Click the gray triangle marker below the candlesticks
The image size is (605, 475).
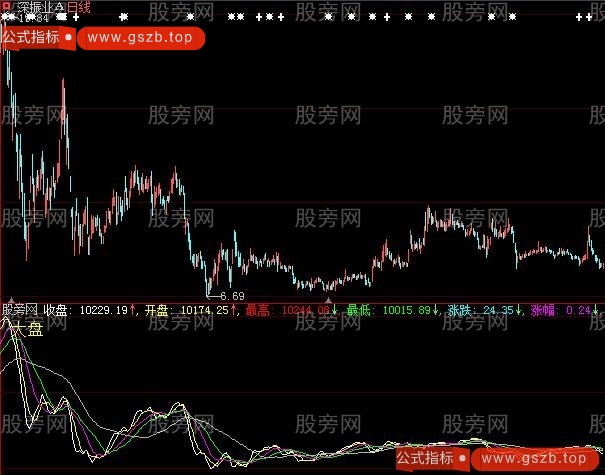click(x=328, y=299)
